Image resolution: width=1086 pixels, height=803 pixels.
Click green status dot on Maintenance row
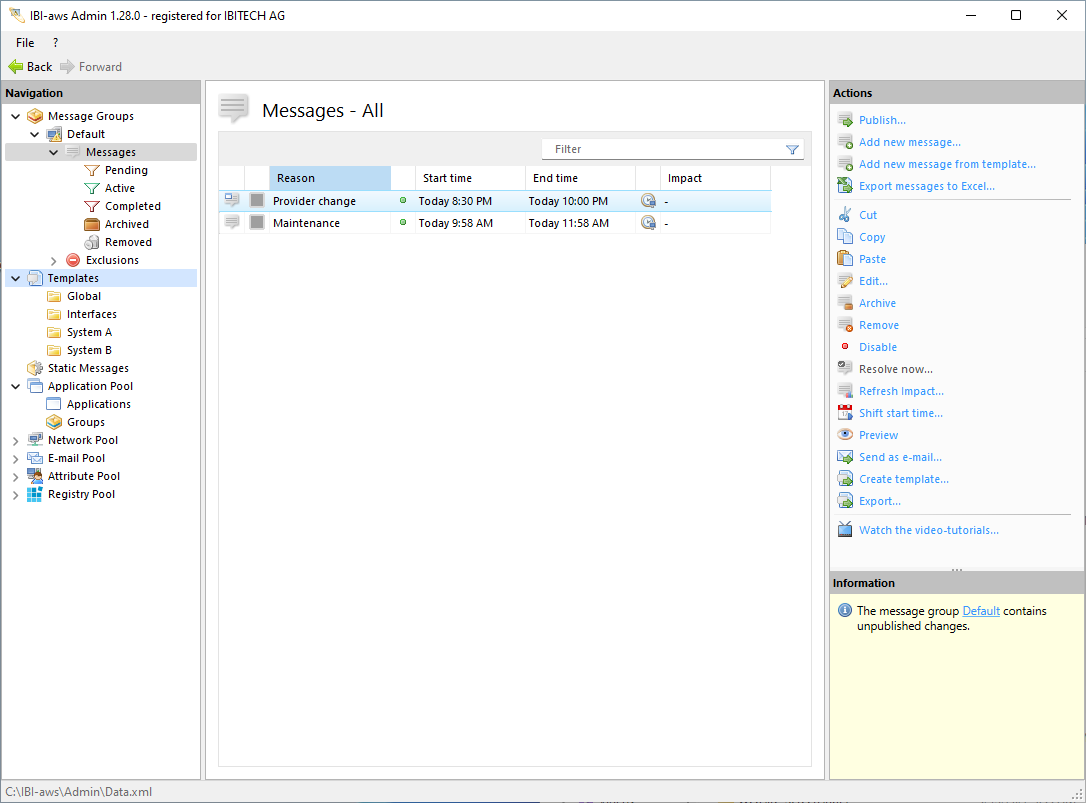pos(403,223)
